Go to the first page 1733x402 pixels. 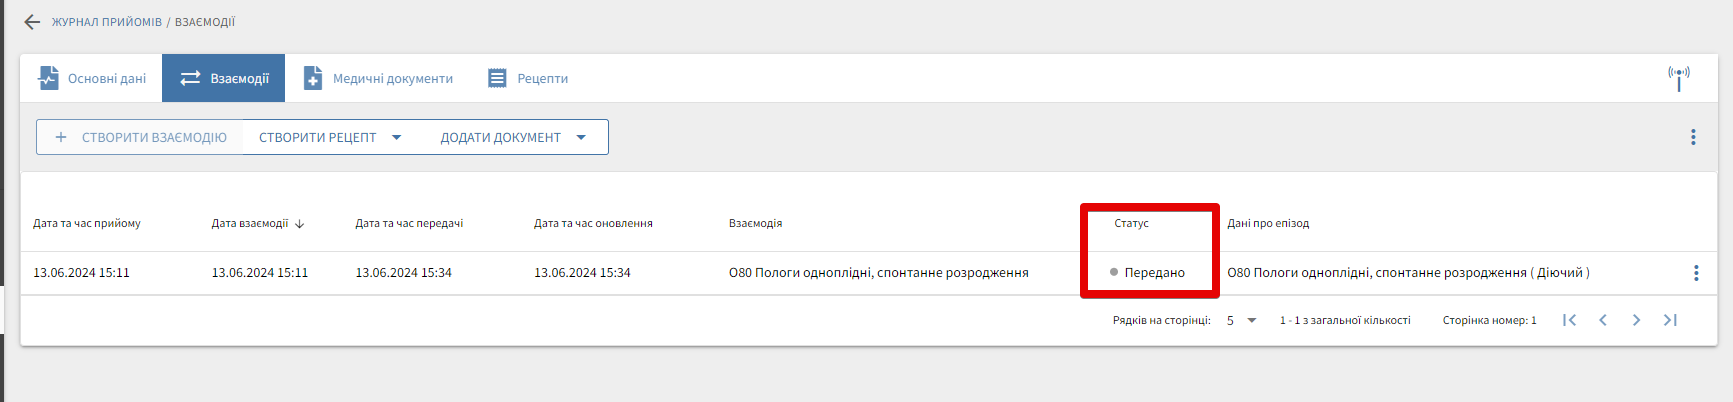coord(1570,320)
